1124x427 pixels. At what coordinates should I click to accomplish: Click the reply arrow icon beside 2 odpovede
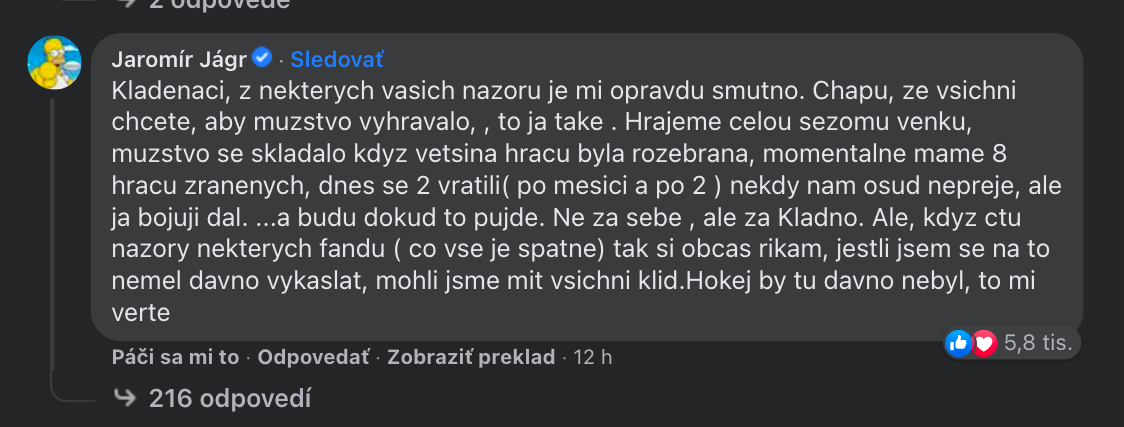[x=125, y=4]
